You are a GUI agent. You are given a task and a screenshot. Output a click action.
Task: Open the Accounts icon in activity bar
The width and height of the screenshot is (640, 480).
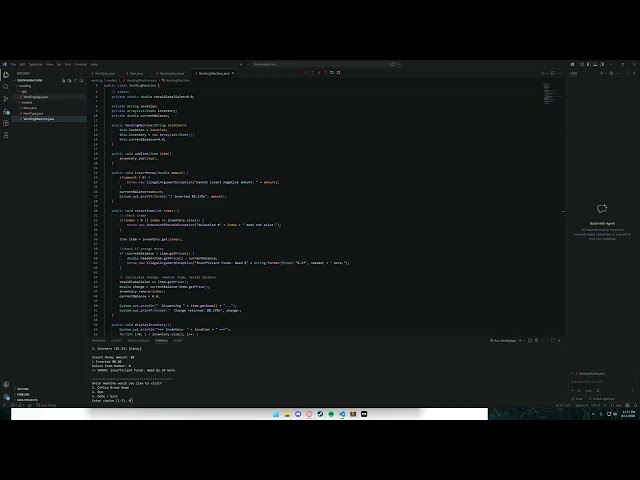coord(6,384)
